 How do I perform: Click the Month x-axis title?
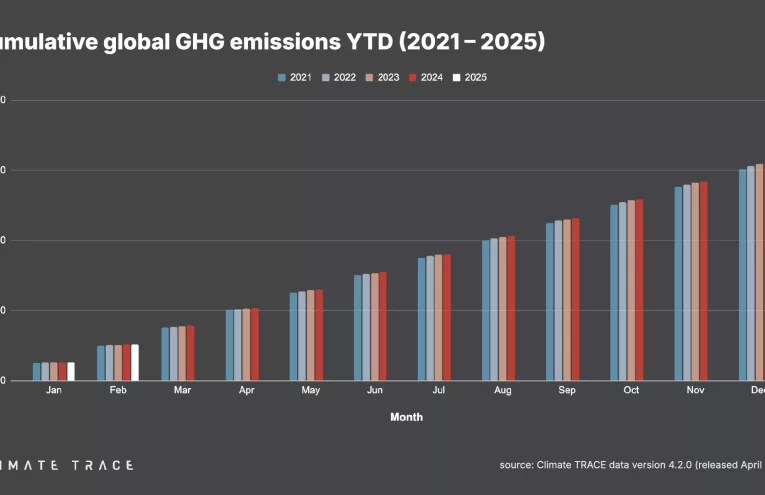pyautogui.click(x=406, y=417)
